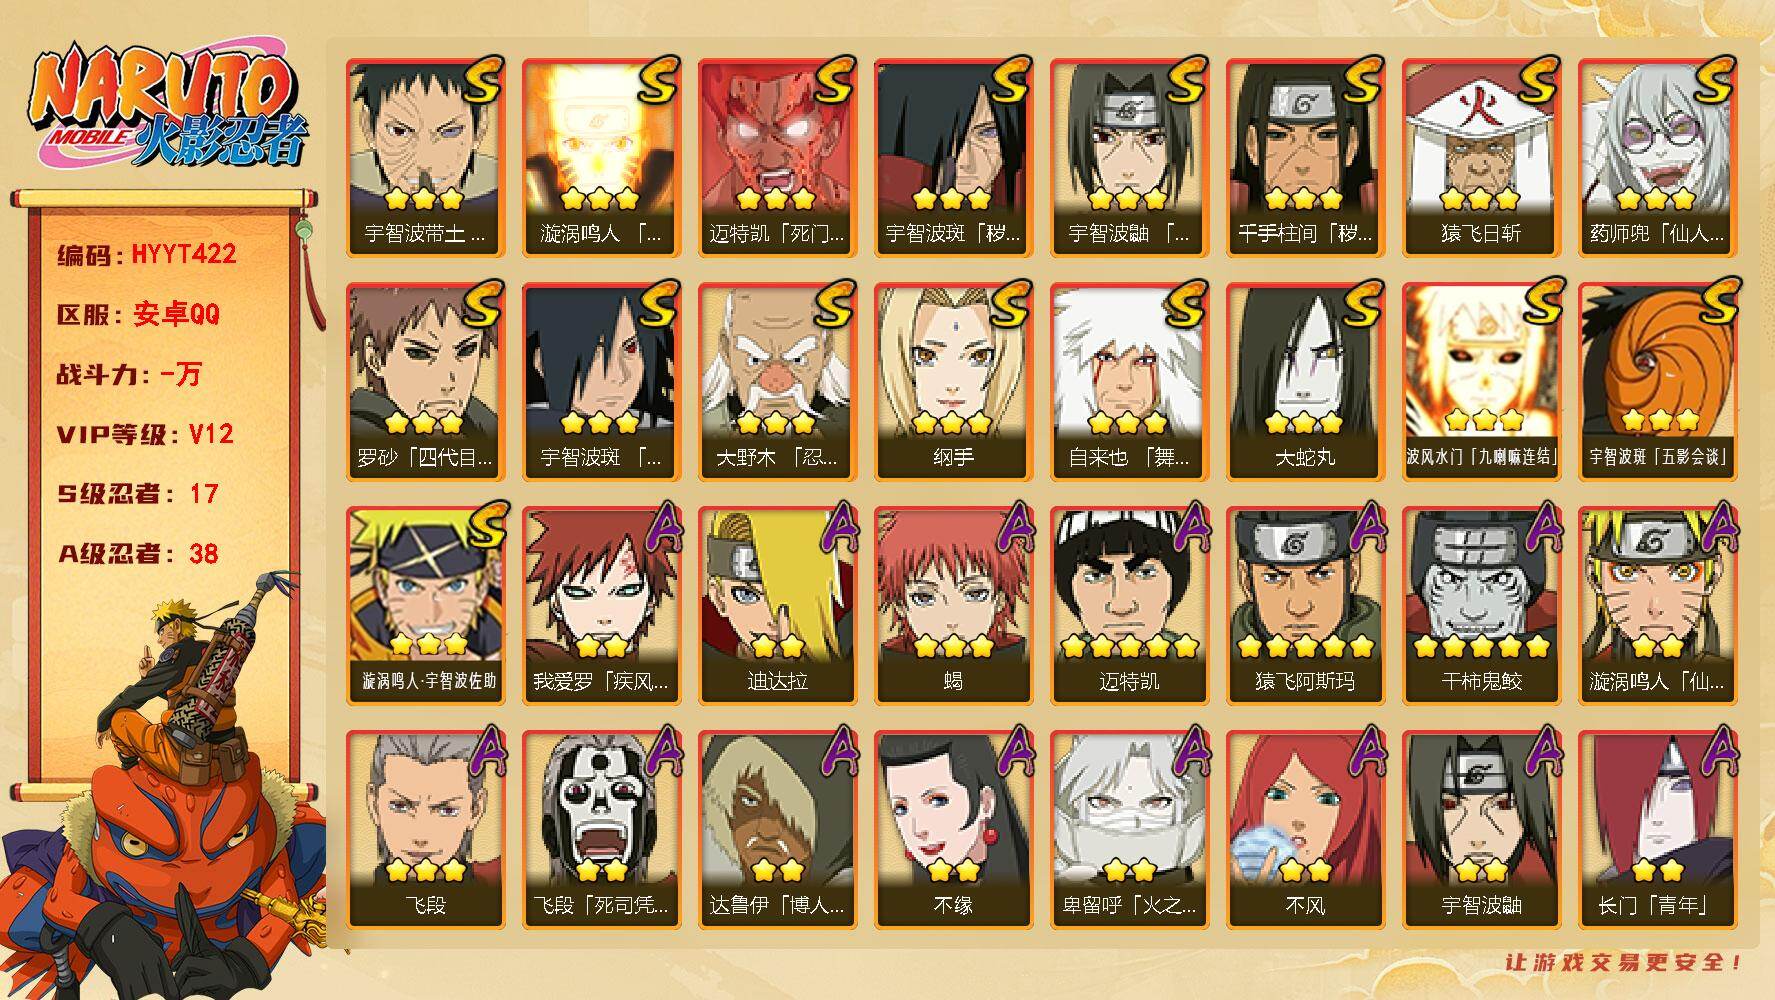Image resolution: width=1775 pixels, height=1000 pixels.
Task: Select the 不风 red-haired ninja card
Action: coord(1305,830)
